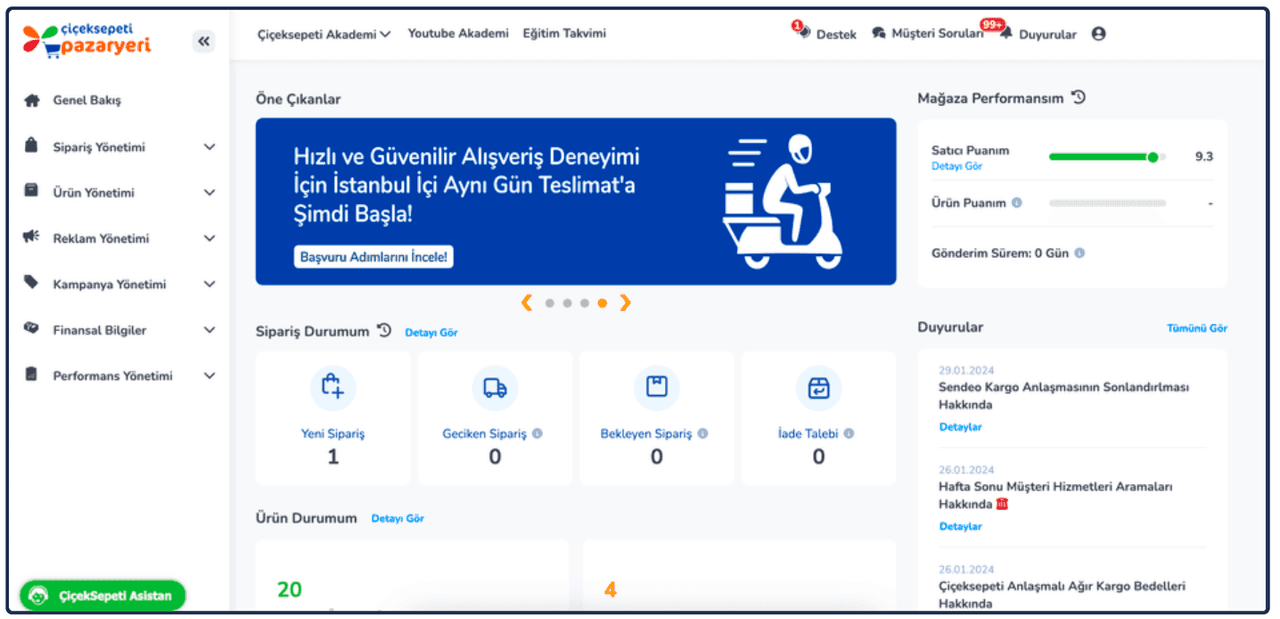Click the Genel Bakış home icon
This screenshot has width=1280, height=619.
coord(32,100)
